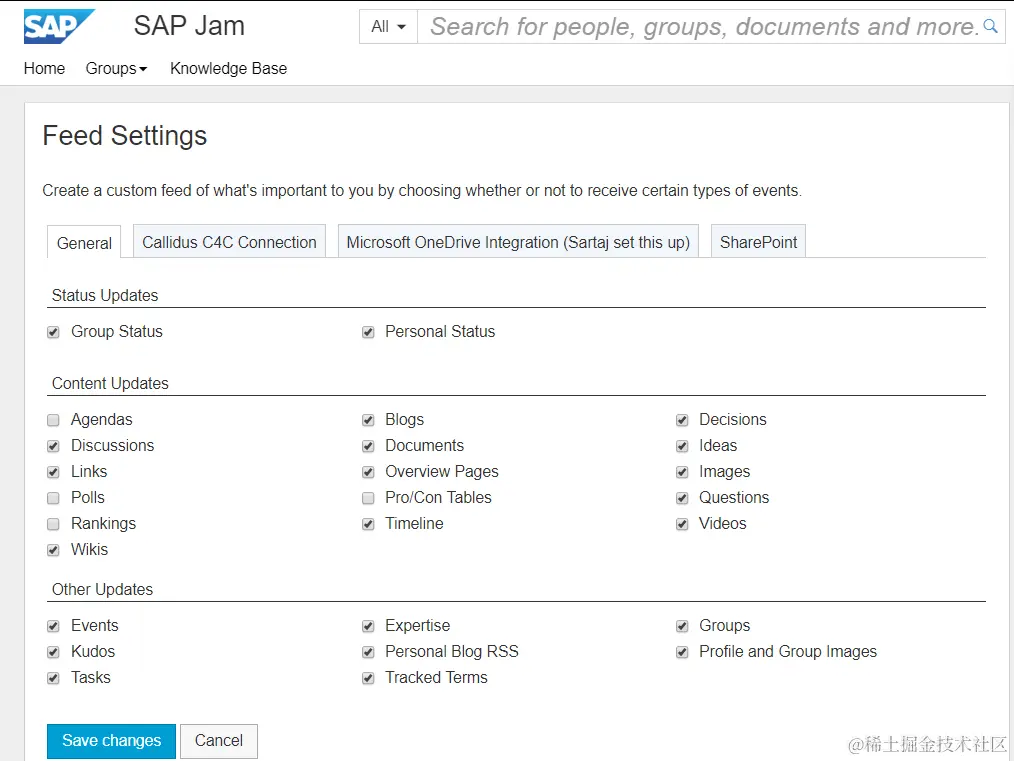Click into the search input field

coord(700,27)
